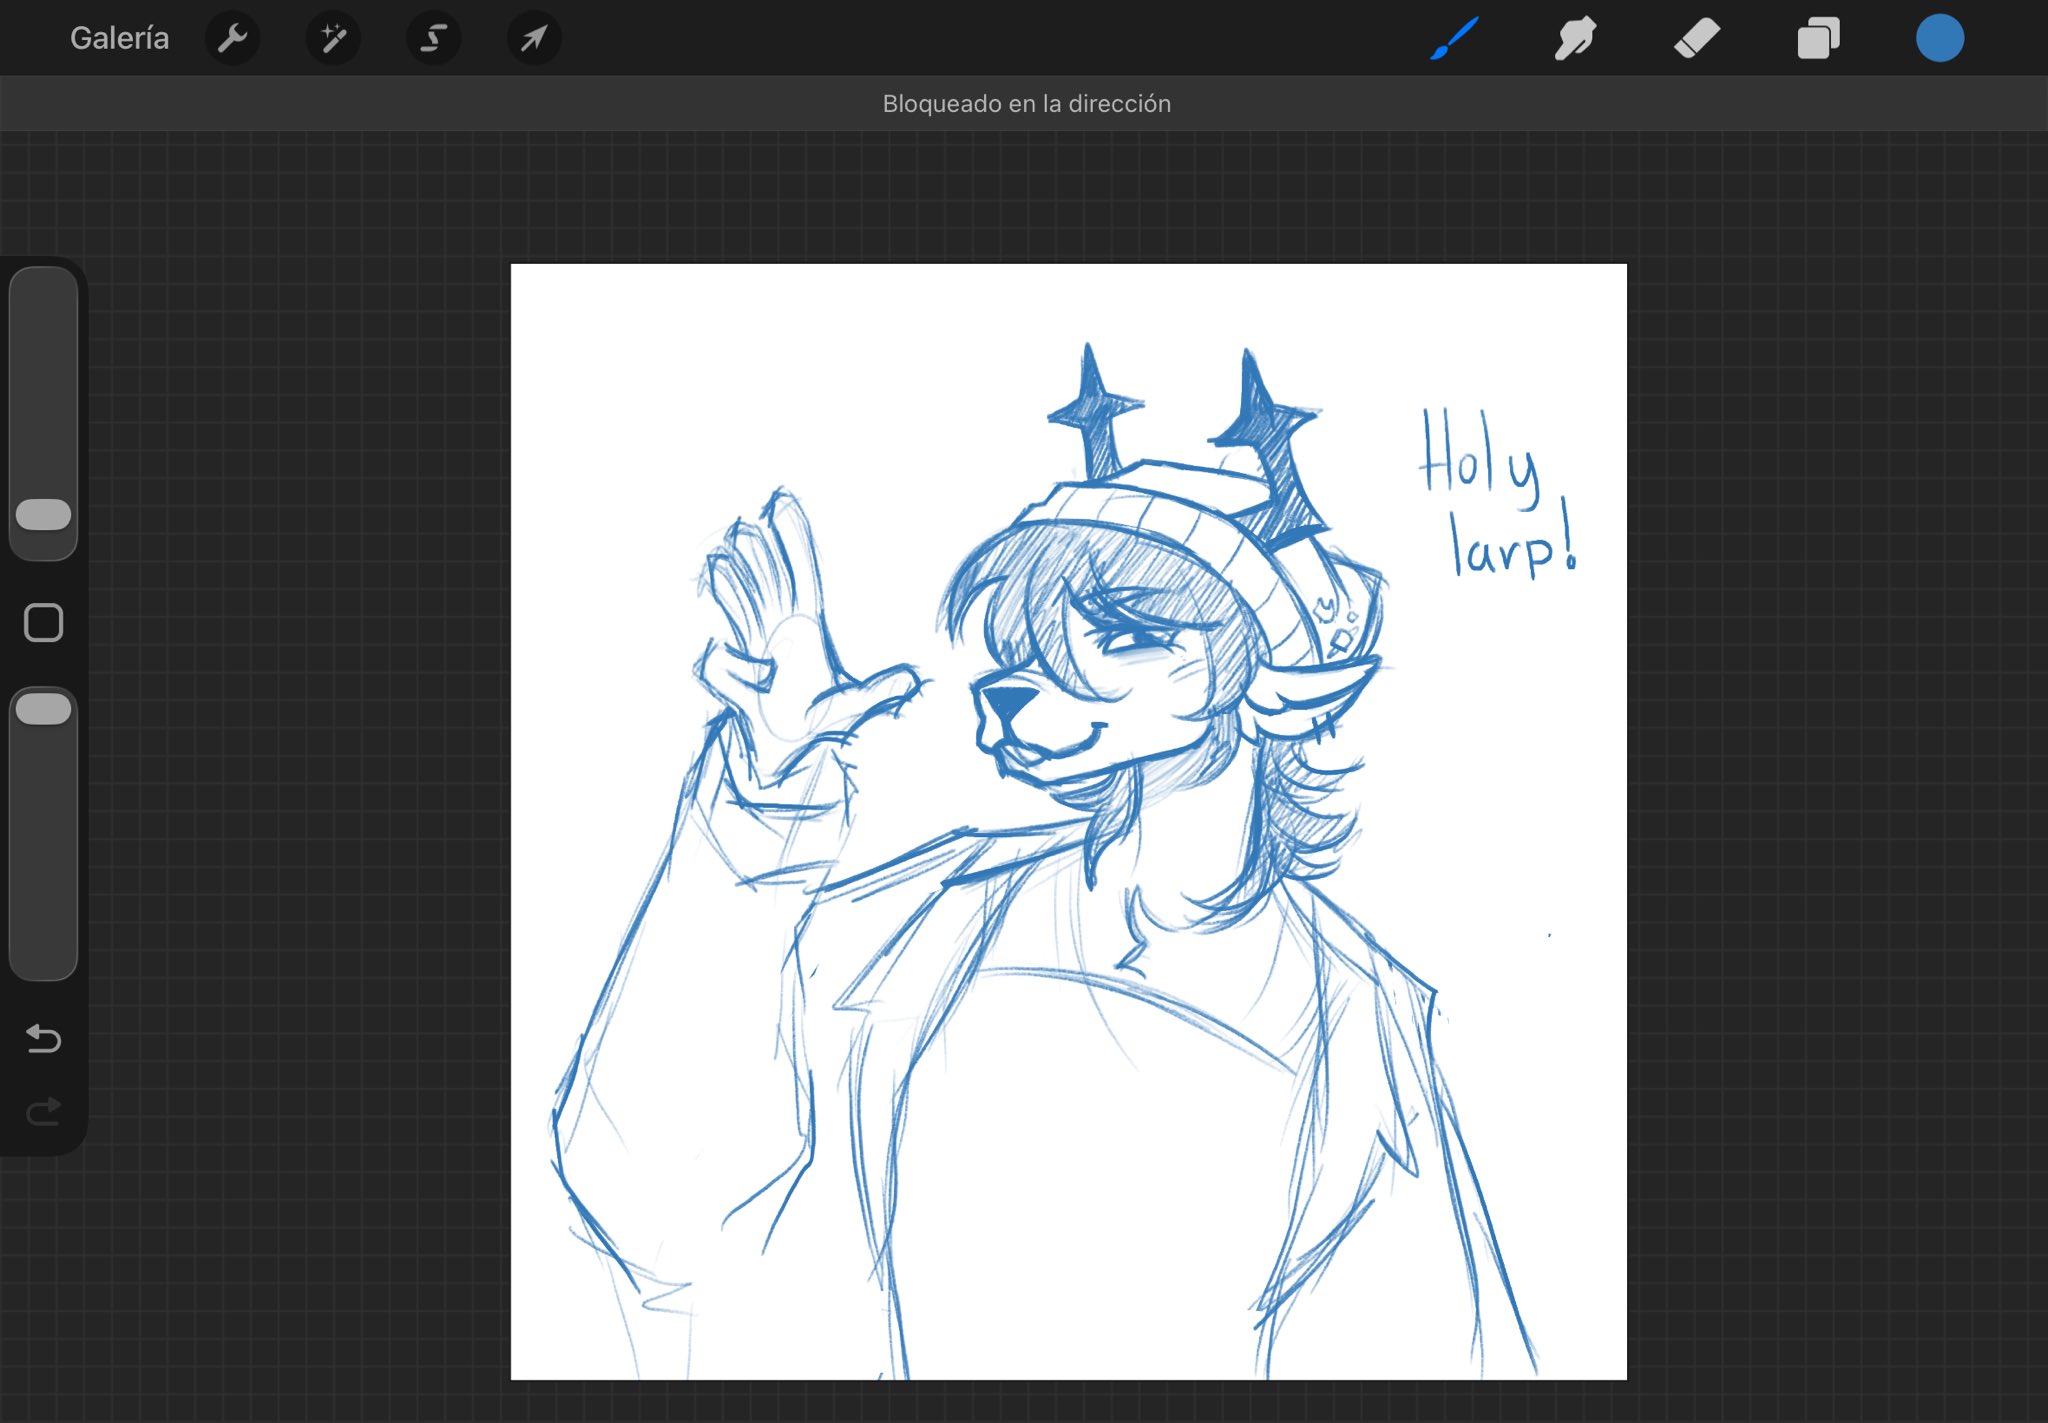Open the Adjustments magic wand menu

coord(333,39)
